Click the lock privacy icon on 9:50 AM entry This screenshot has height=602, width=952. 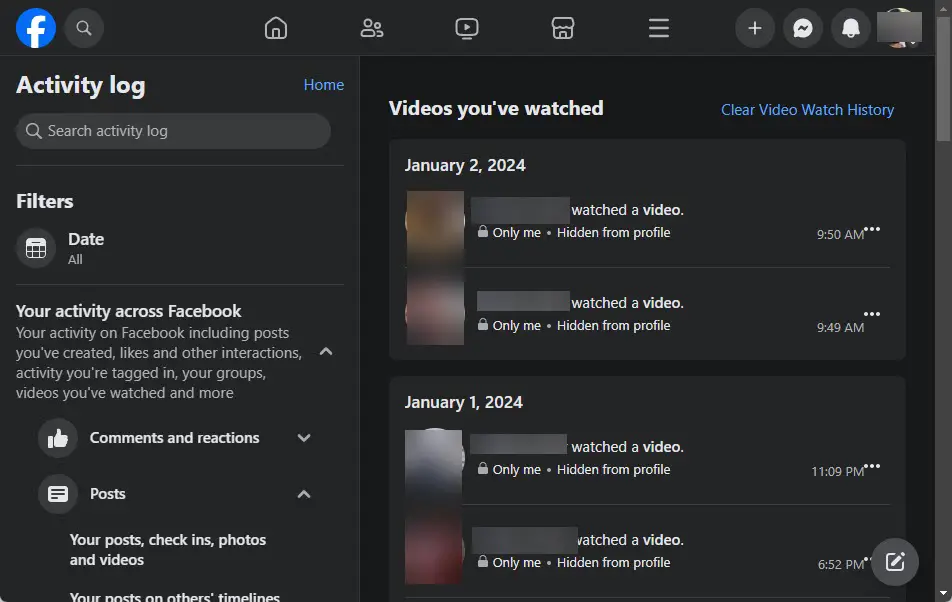pos(483,232)
